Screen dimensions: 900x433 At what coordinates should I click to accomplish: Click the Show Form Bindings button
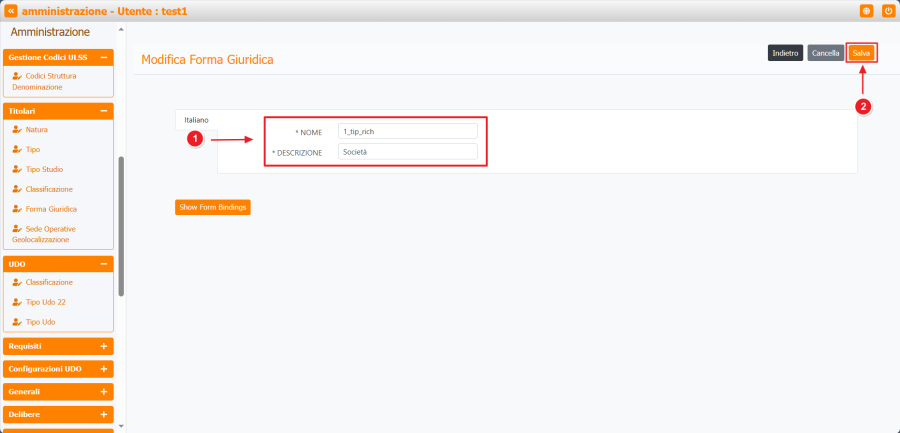tap(212, 207)
